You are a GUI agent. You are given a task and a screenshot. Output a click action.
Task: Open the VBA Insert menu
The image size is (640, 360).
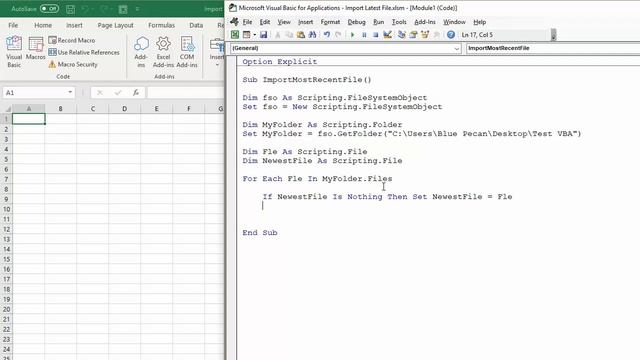(x=305, y=22)
